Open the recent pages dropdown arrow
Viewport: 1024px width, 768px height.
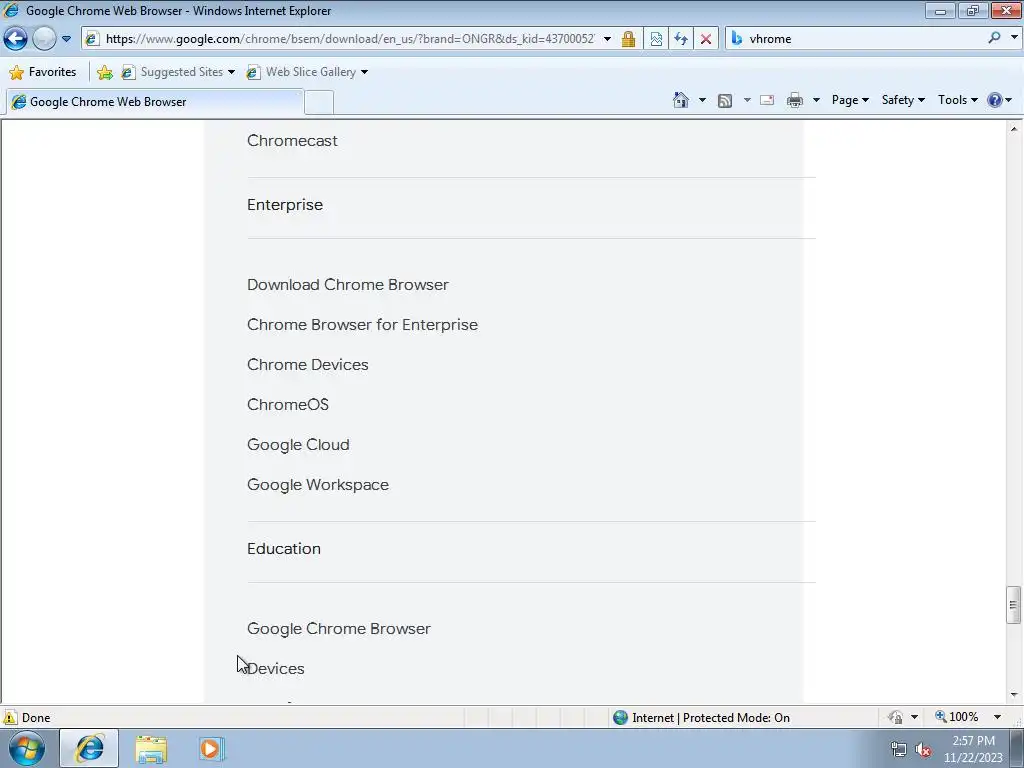click(x=66, y=39)
